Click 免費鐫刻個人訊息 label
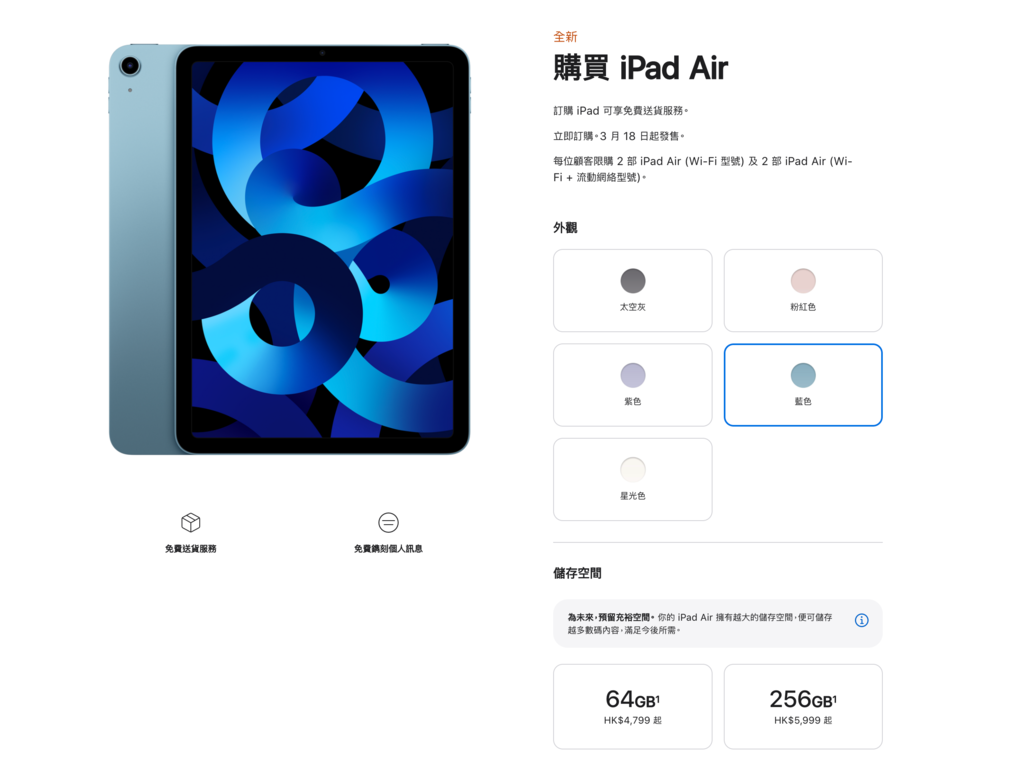Image resolution: width=1024 pixels, height=768 pixels. 389,549
